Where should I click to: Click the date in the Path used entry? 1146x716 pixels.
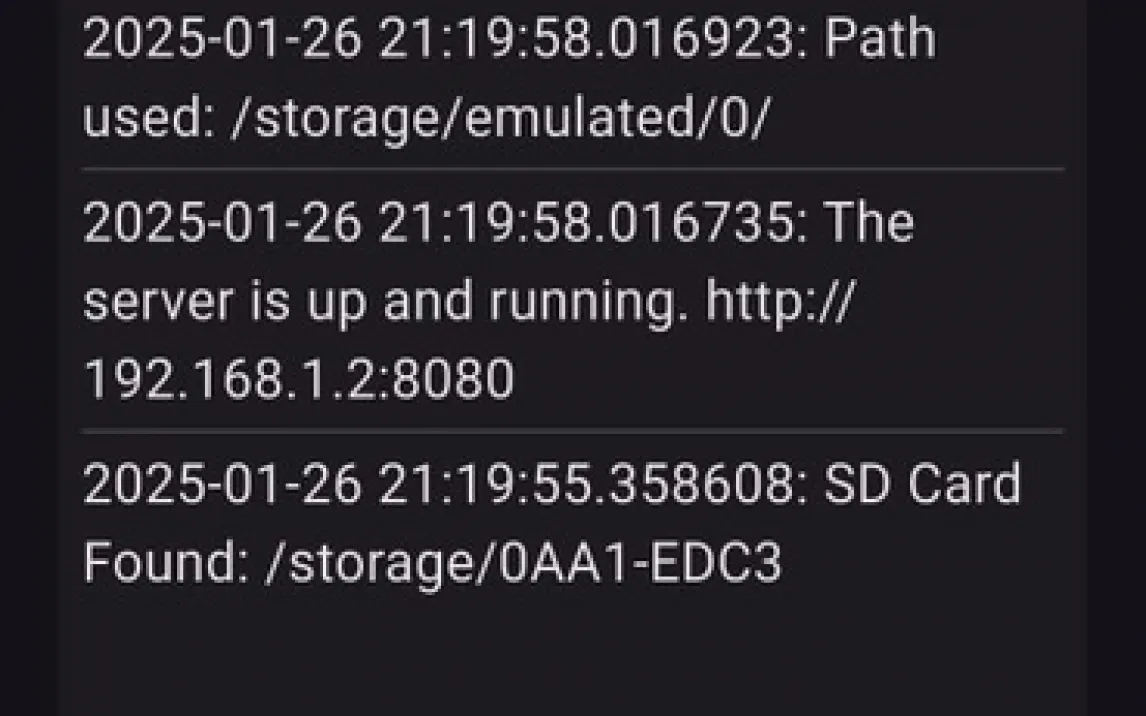tap(221, 40)
